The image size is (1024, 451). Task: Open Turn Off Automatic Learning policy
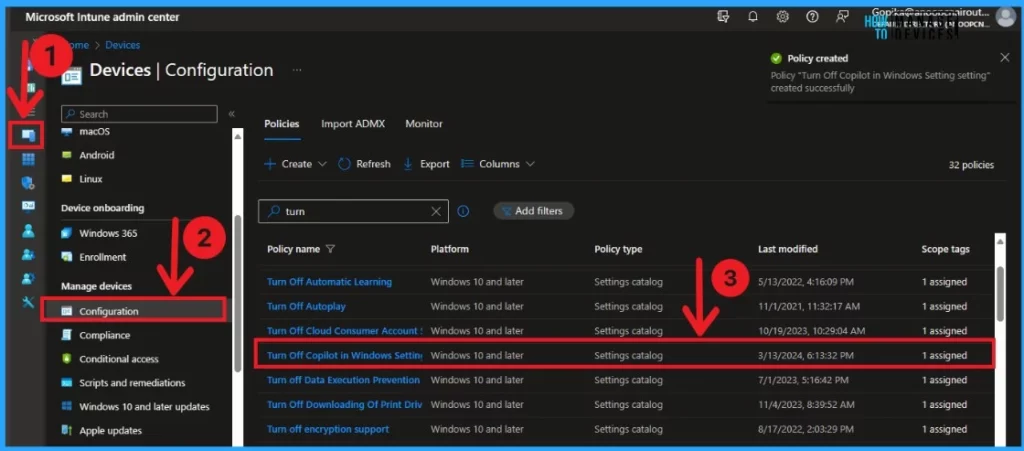click(329, 282)
